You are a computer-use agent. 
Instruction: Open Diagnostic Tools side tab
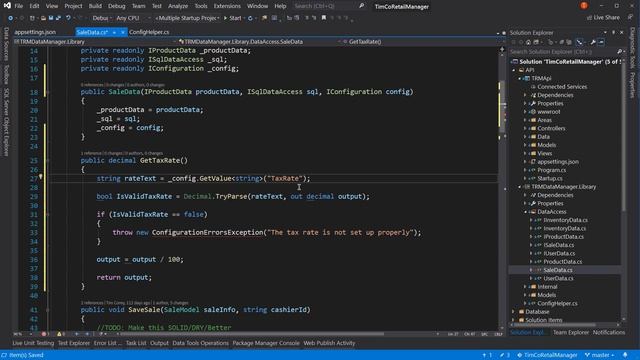click(632, 48)
